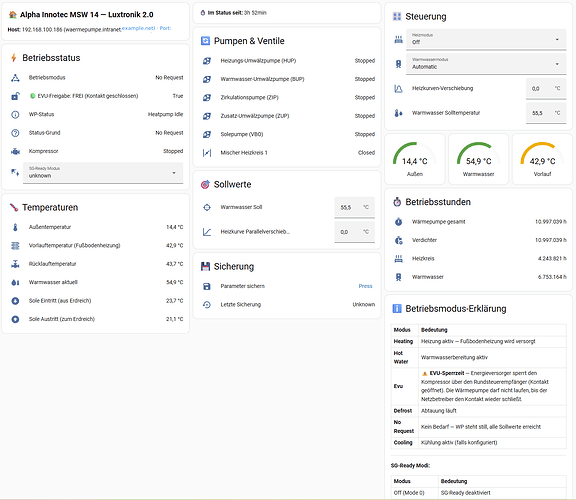The width and height of the screenshot is (576, 500).
Task: Click the Mischer Heizkreis 1 valve icon
Action: pos(207,153)
